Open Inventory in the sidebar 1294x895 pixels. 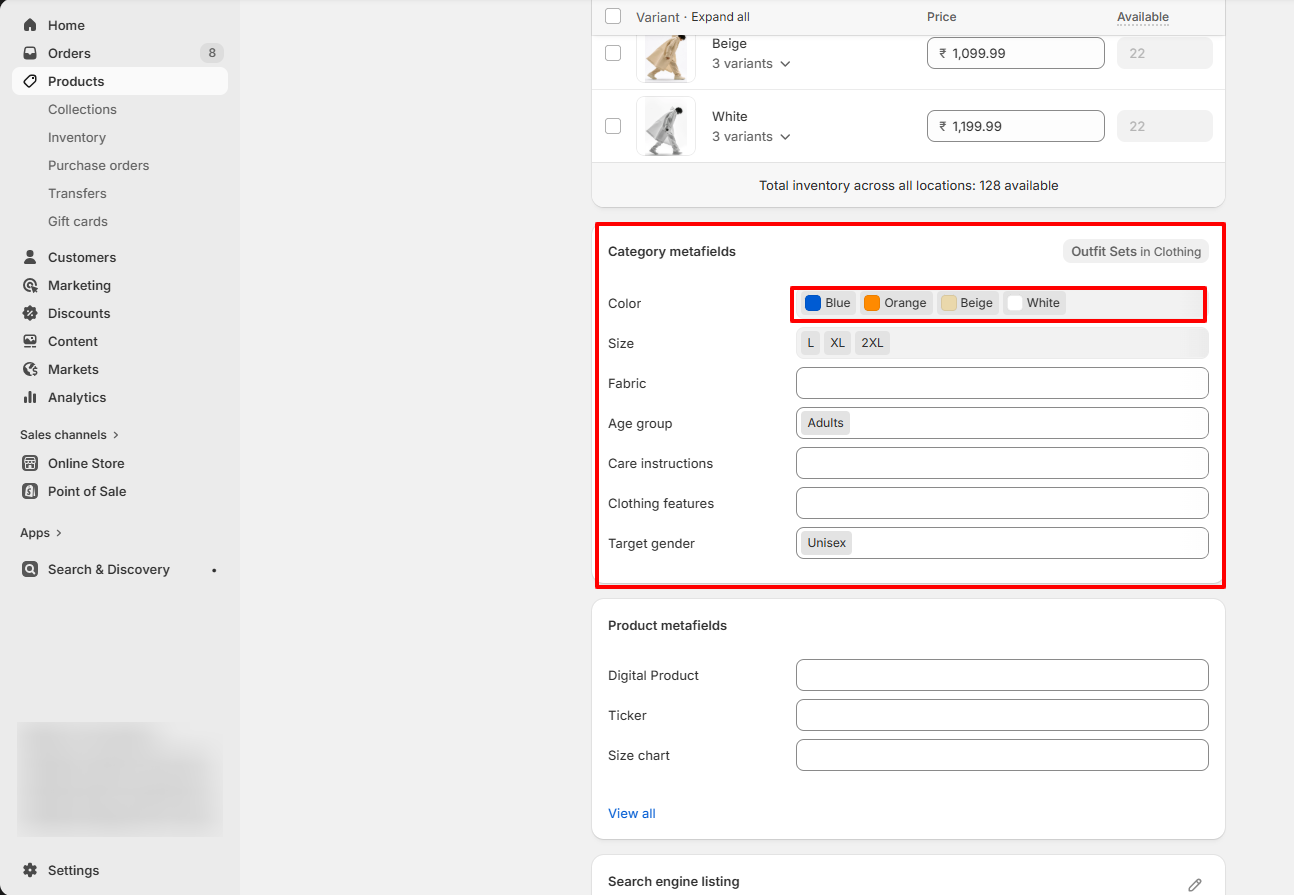77,137
